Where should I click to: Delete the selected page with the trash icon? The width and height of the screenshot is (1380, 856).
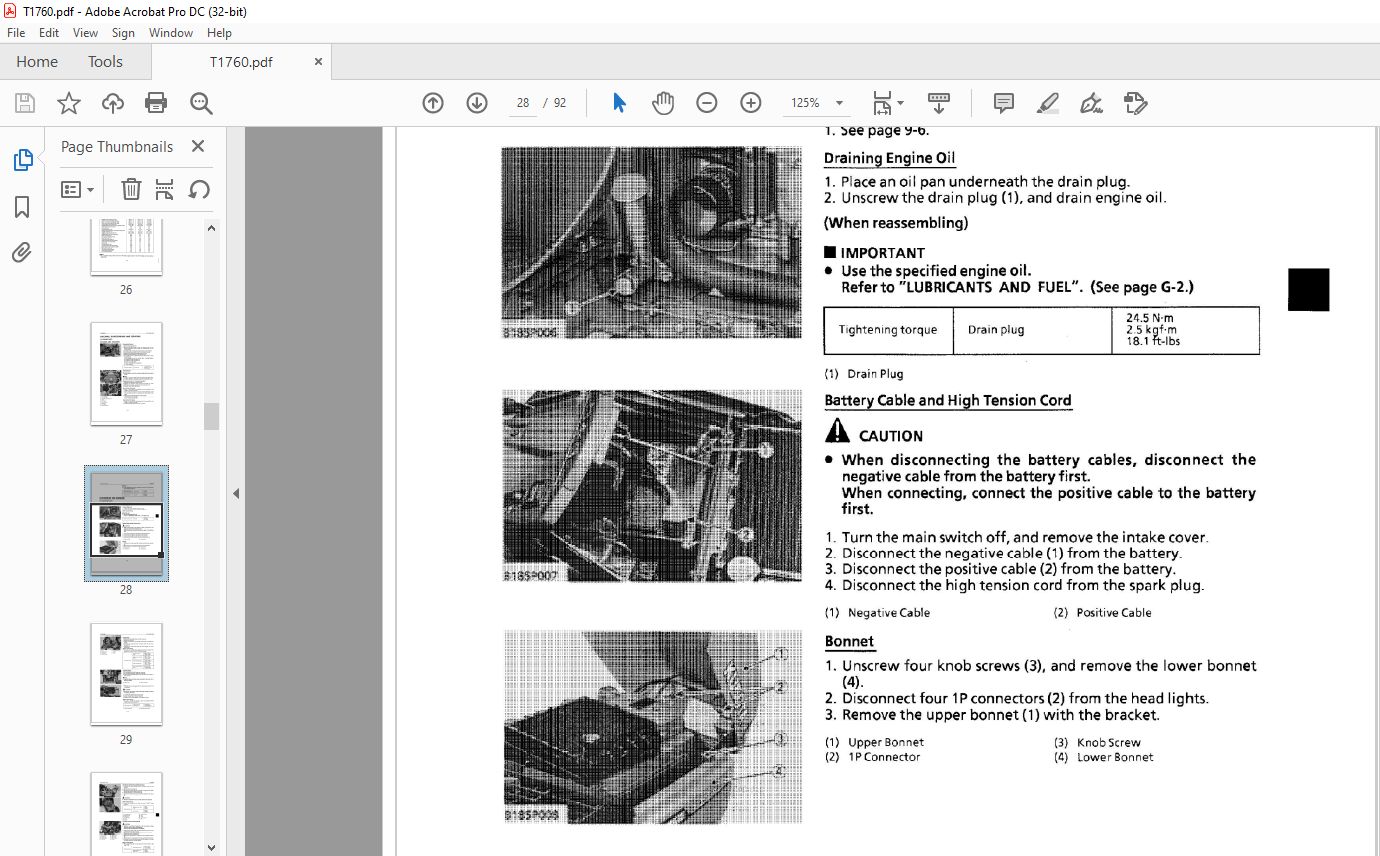131,189
